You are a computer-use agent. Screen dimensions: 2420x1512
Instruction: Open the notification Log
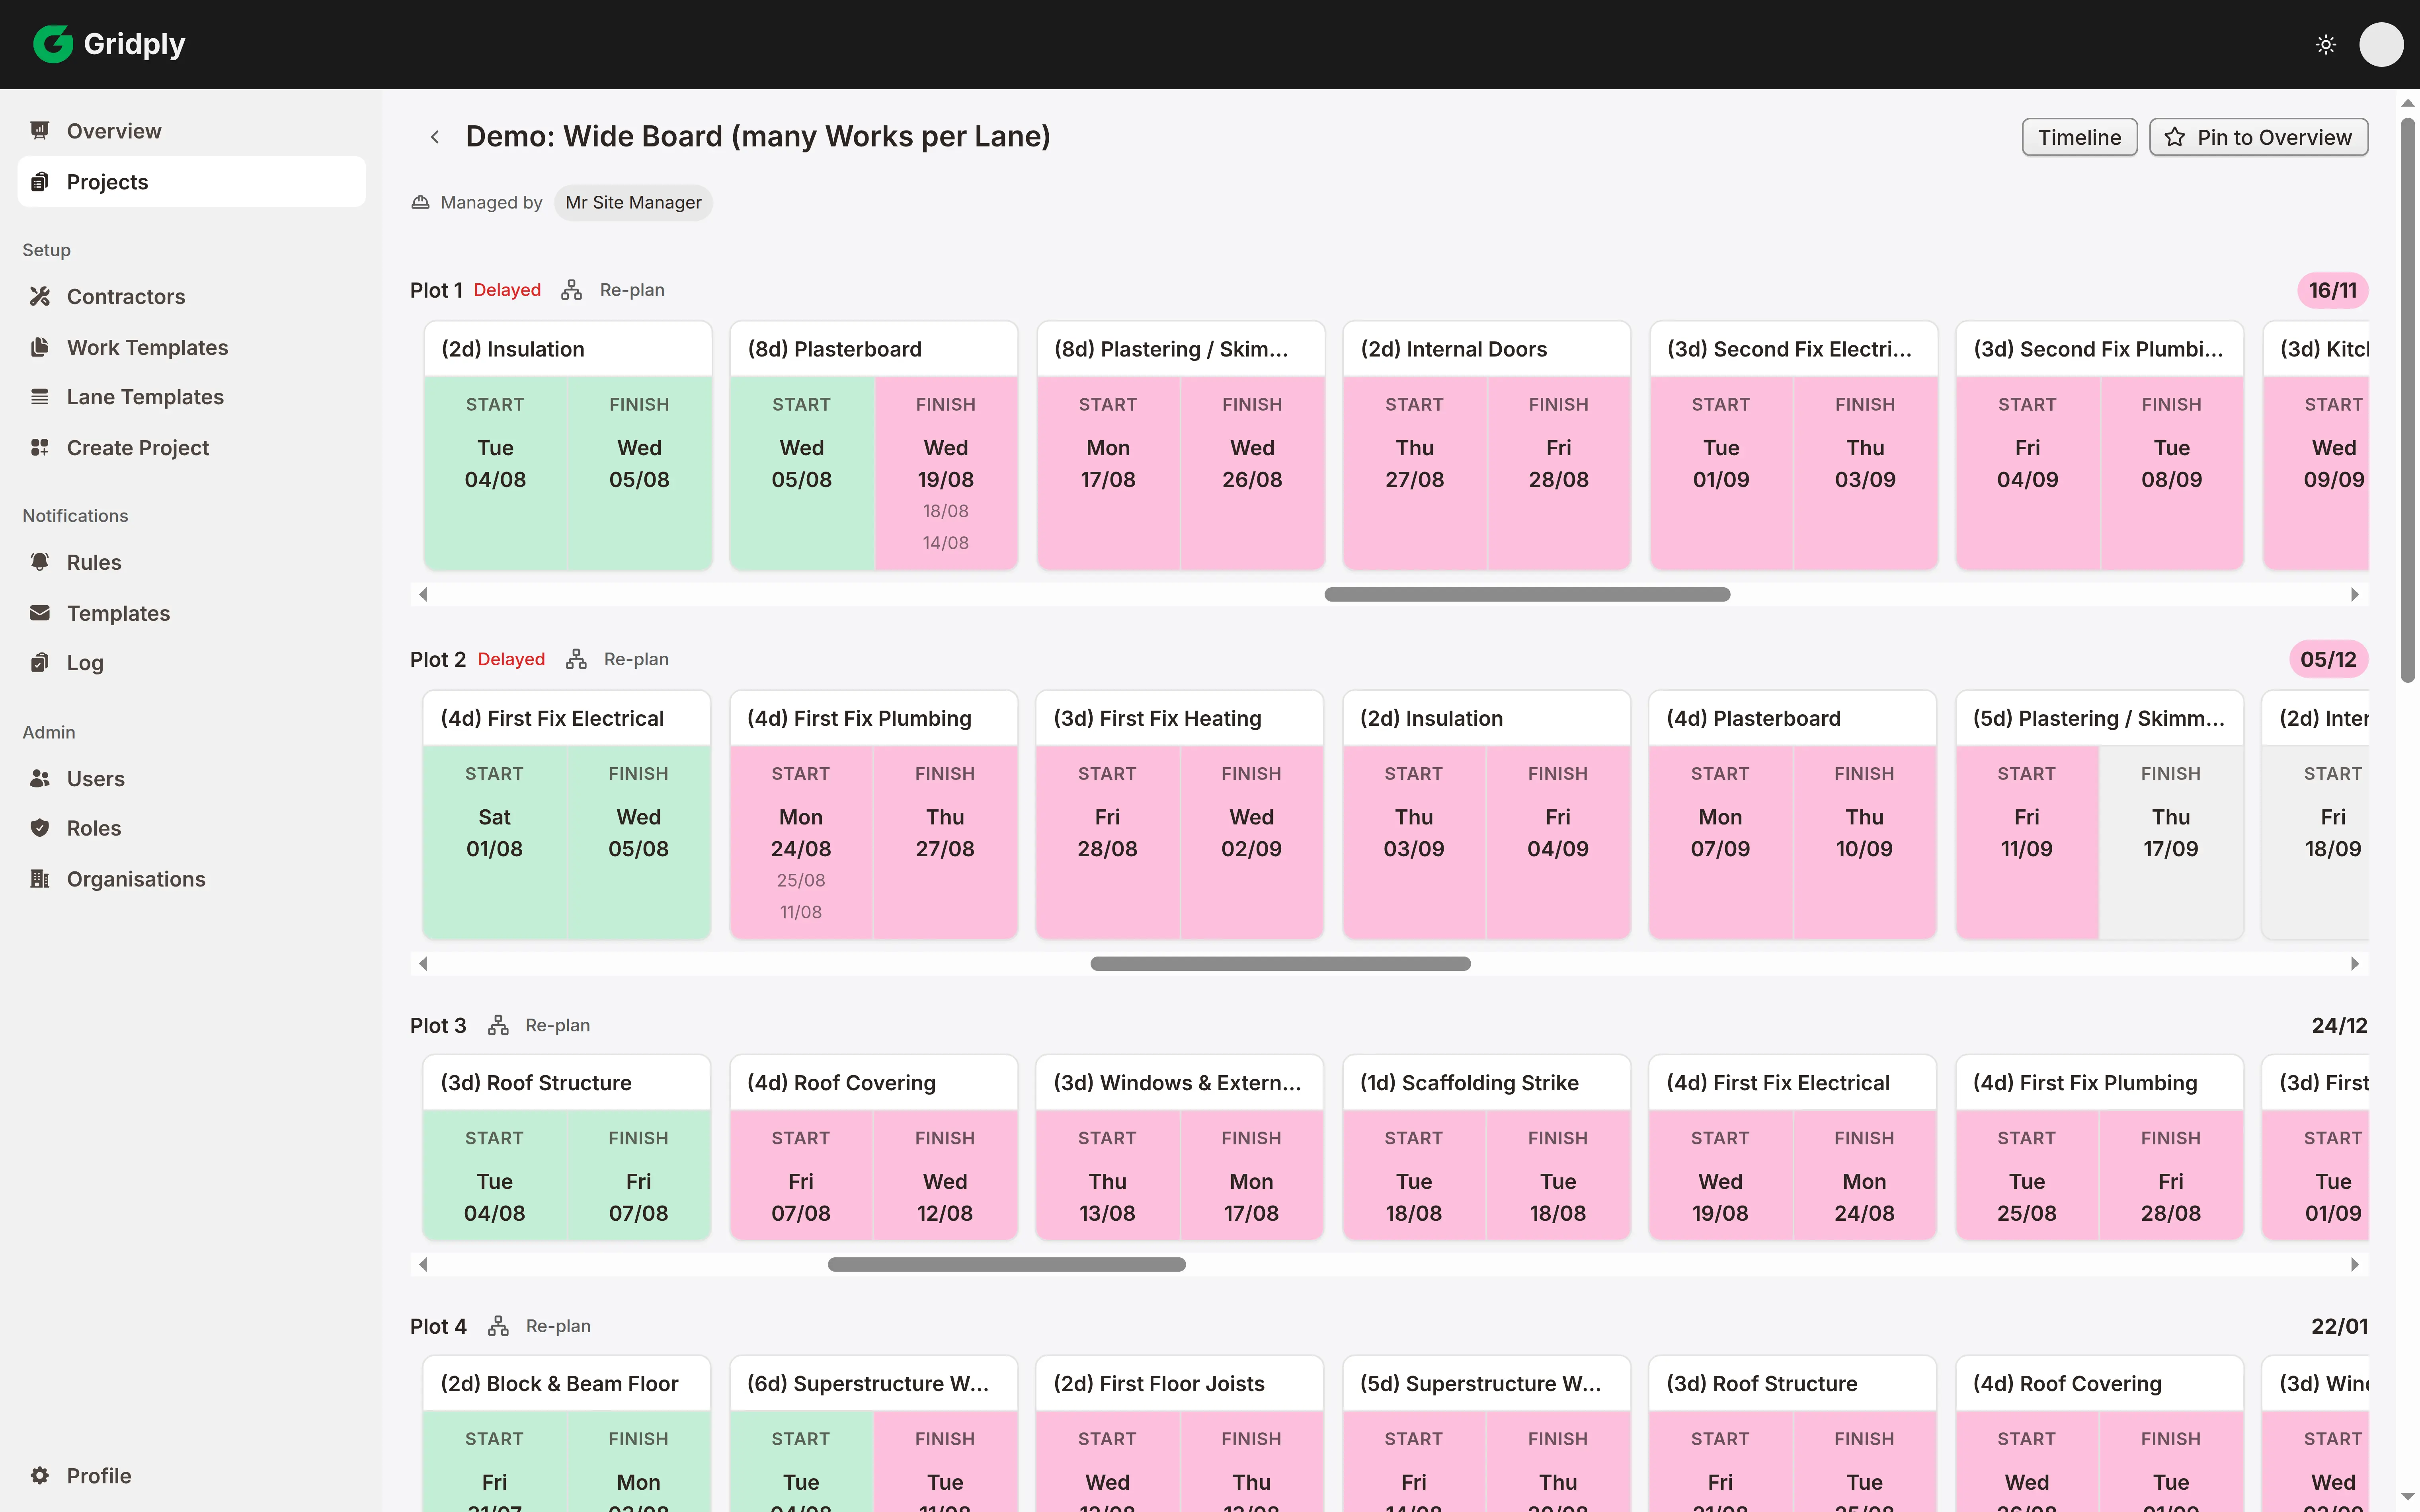pos(191,663)
